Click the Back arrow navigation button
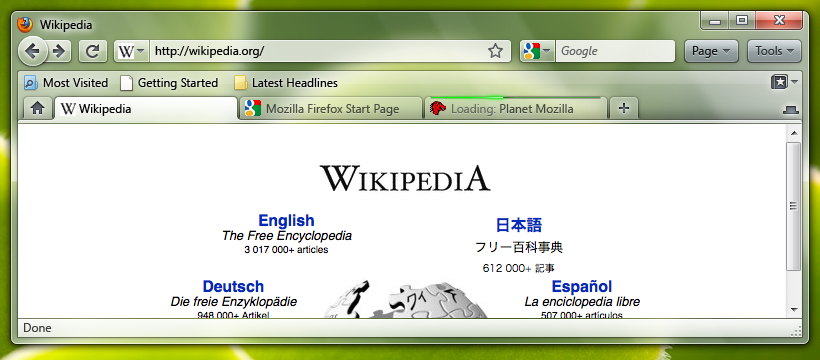The width and height of the screenshot is (820, 360). click(32, 51)
